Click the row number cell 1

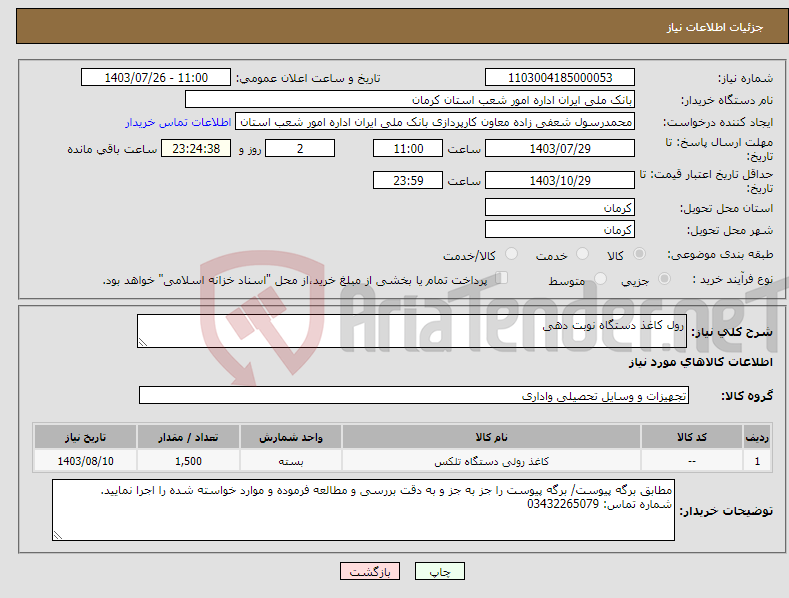(757, 461)
